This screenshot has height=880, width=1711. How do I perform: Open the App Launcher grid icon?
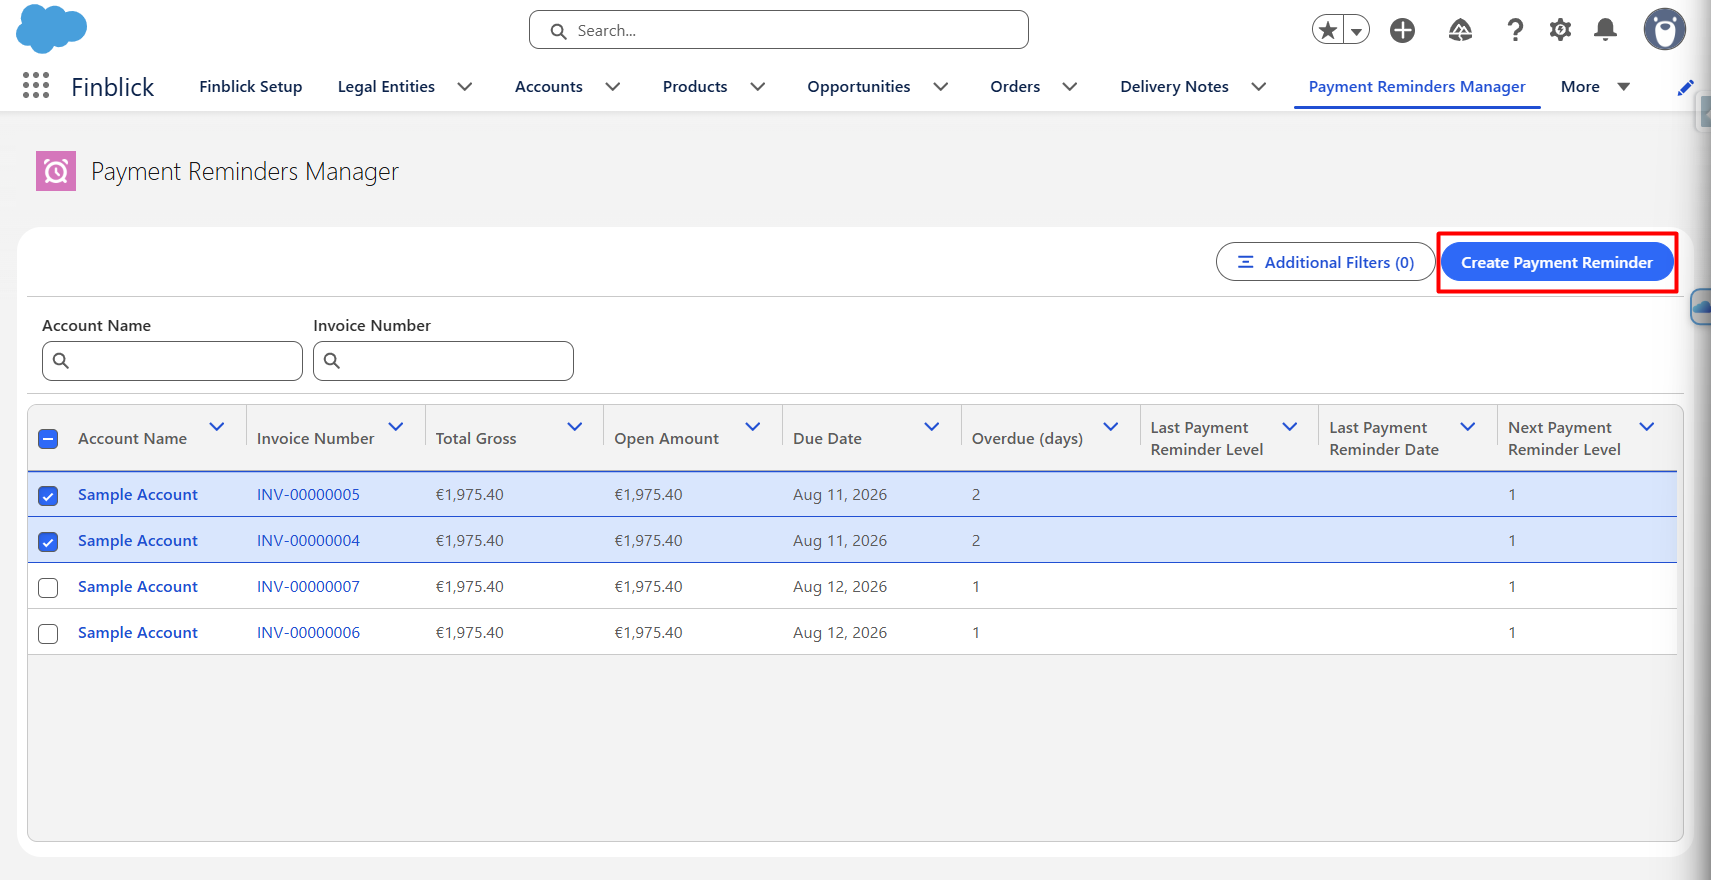[36, 86]
